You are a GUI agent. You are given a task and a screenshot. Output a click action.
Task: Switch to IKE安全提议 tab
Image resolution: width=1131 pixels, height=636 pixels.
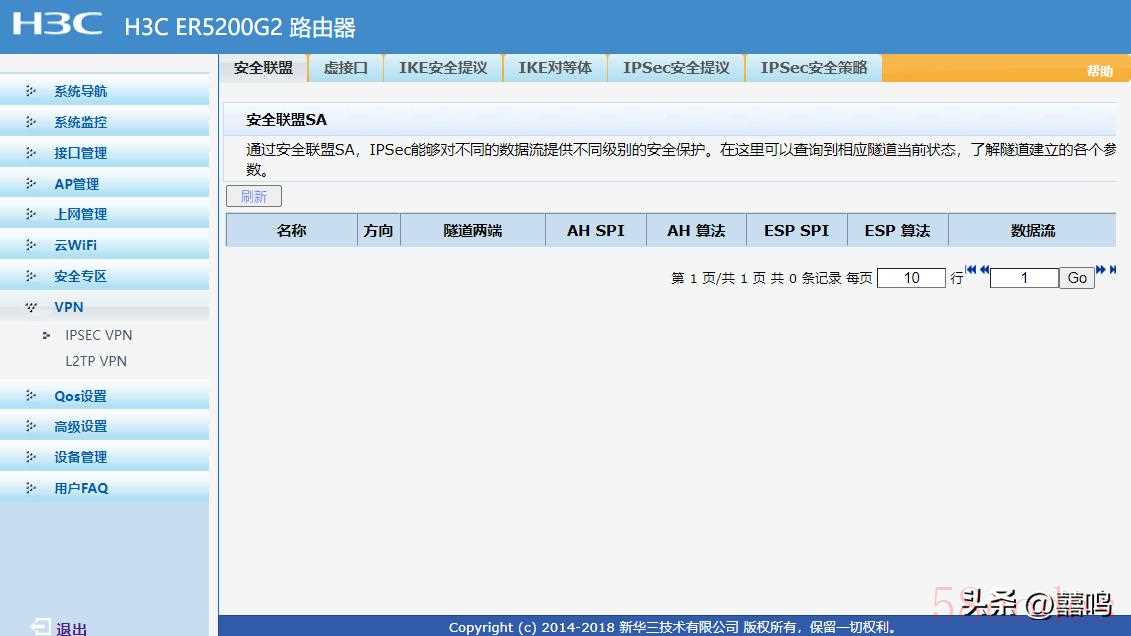click(x=443, y=68)
